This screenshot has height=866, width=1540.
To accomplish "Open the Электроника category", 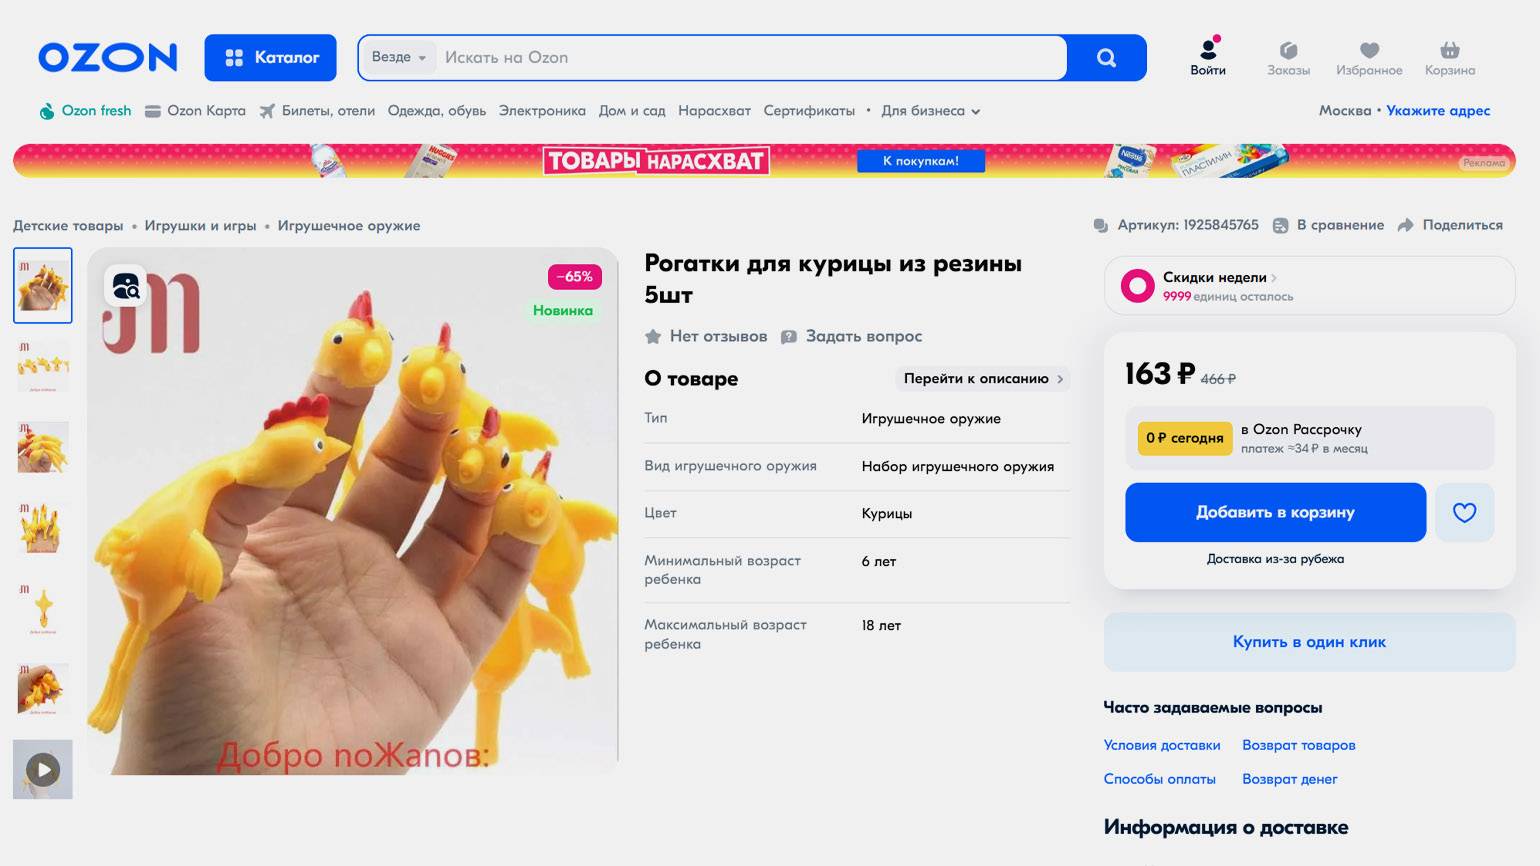I will tap(542, 111).
